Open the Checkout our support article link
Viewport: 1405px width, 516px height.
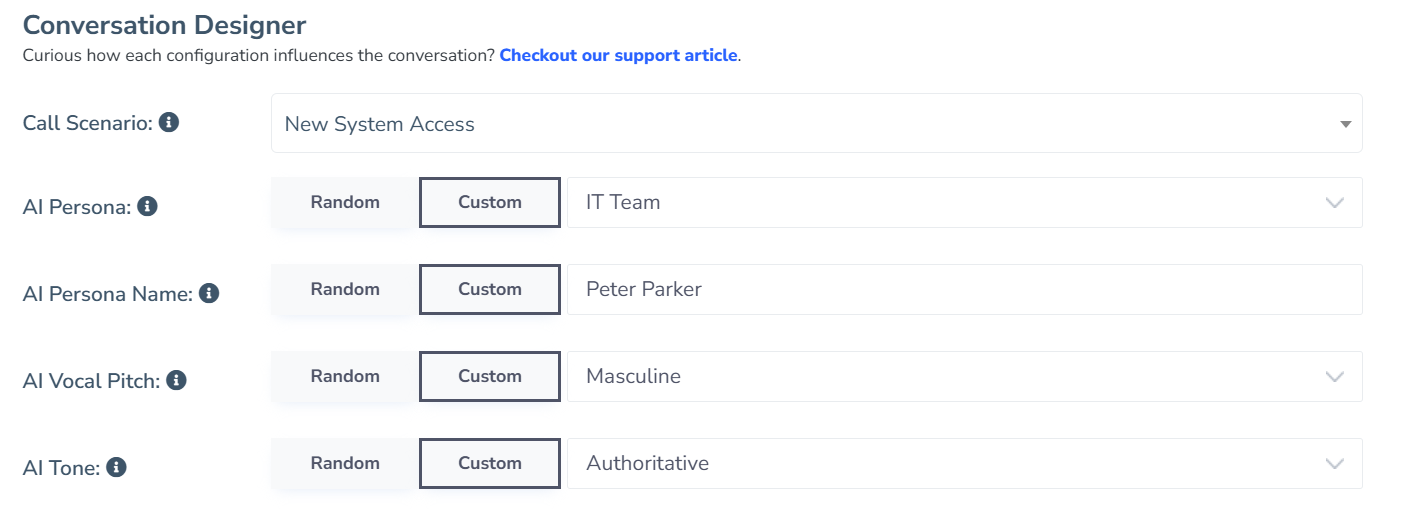click(618, 55)
